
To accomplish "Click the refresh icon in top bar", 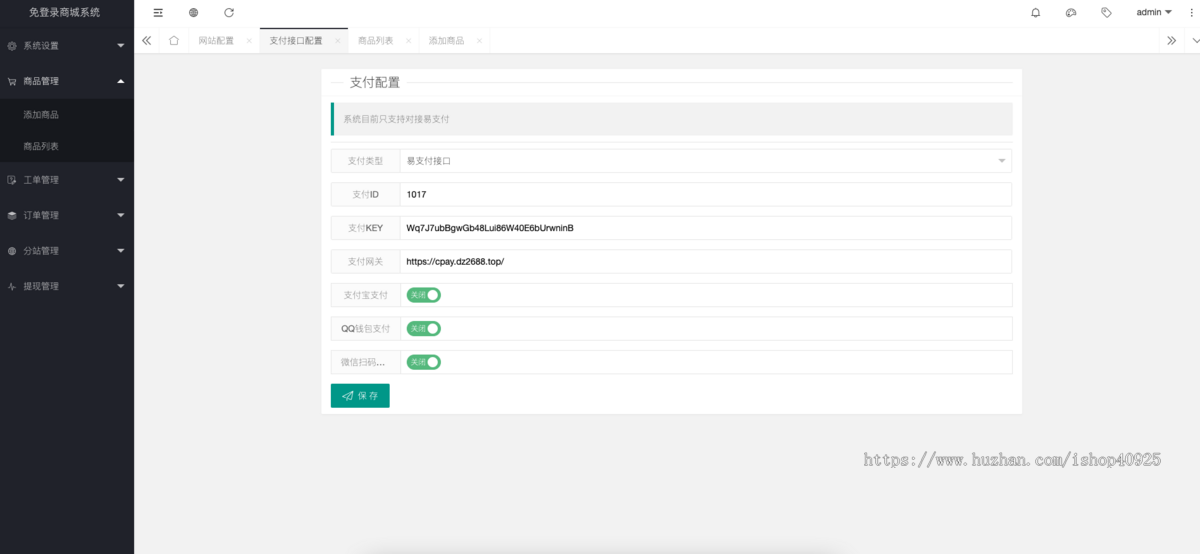I will (x=229, y=13).
